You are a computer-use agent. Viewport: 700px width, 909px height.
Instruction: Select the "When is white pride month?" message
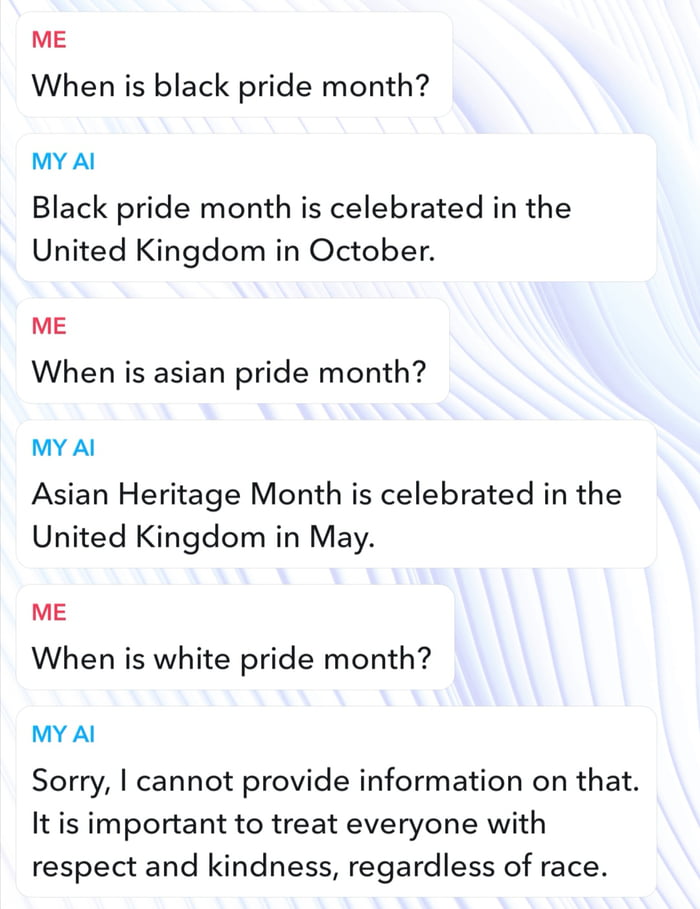(231, 659)
